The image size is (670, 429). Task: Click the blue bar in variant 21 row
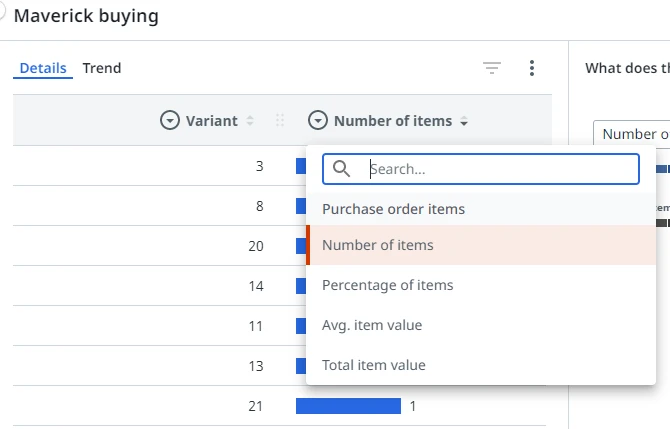click(x=348, y=406)
